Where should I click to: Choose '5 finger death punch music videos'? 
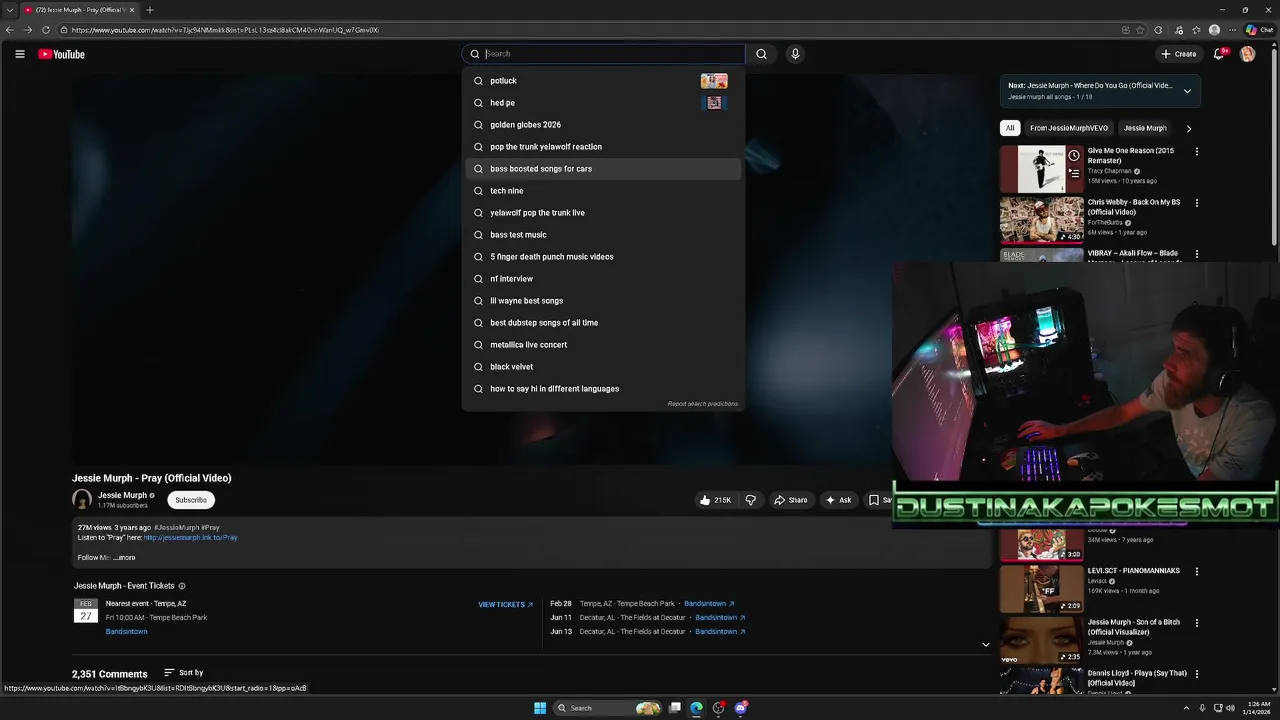(x=603, y=257)
